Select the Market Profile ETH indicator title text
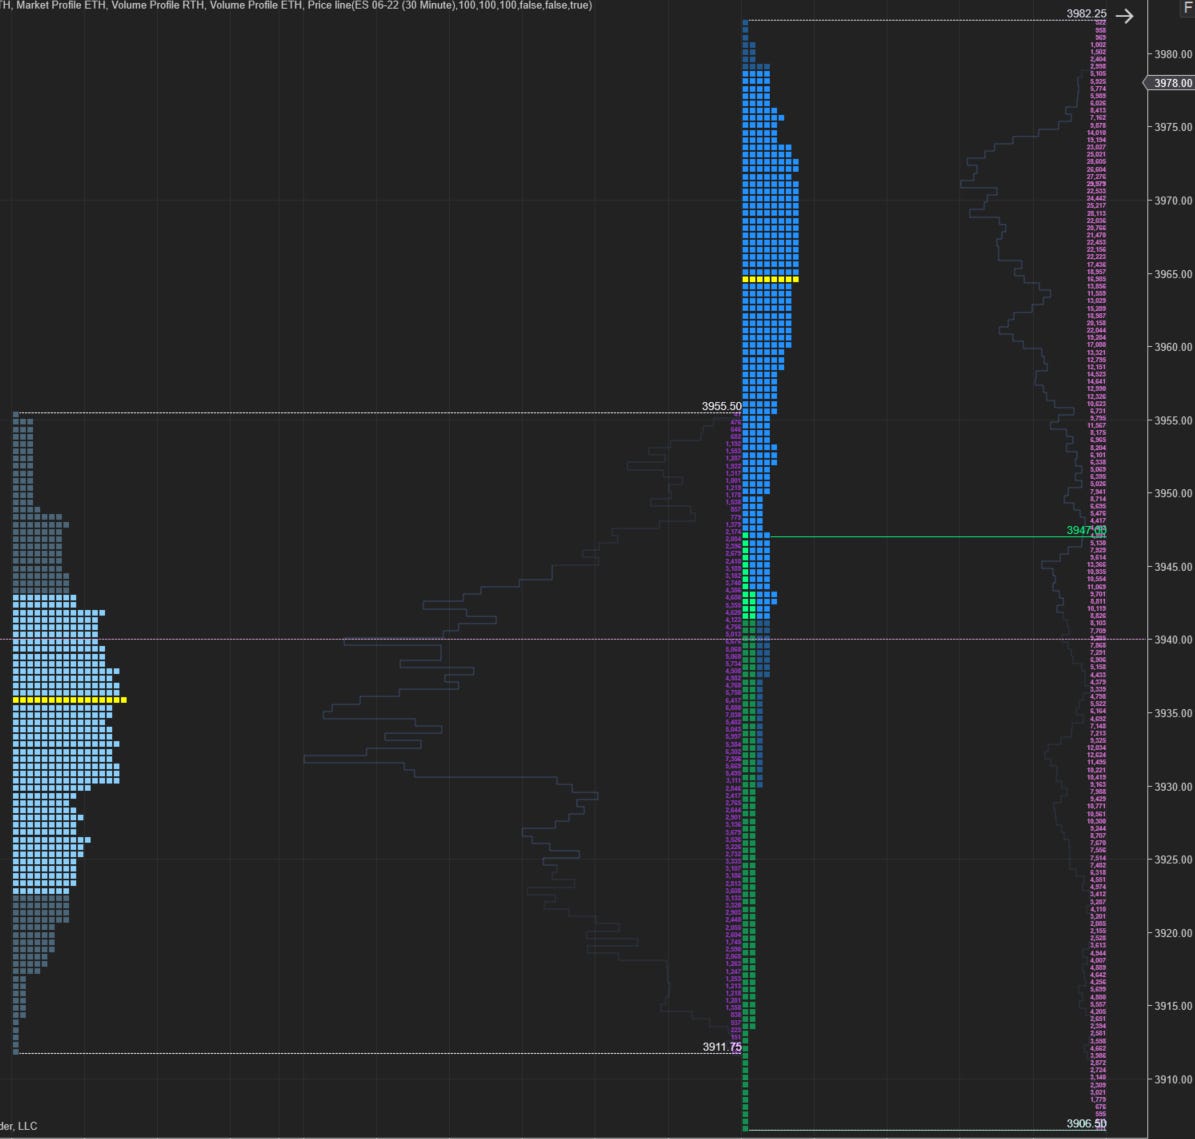The image size is (1195, 1139). (60, 5)
